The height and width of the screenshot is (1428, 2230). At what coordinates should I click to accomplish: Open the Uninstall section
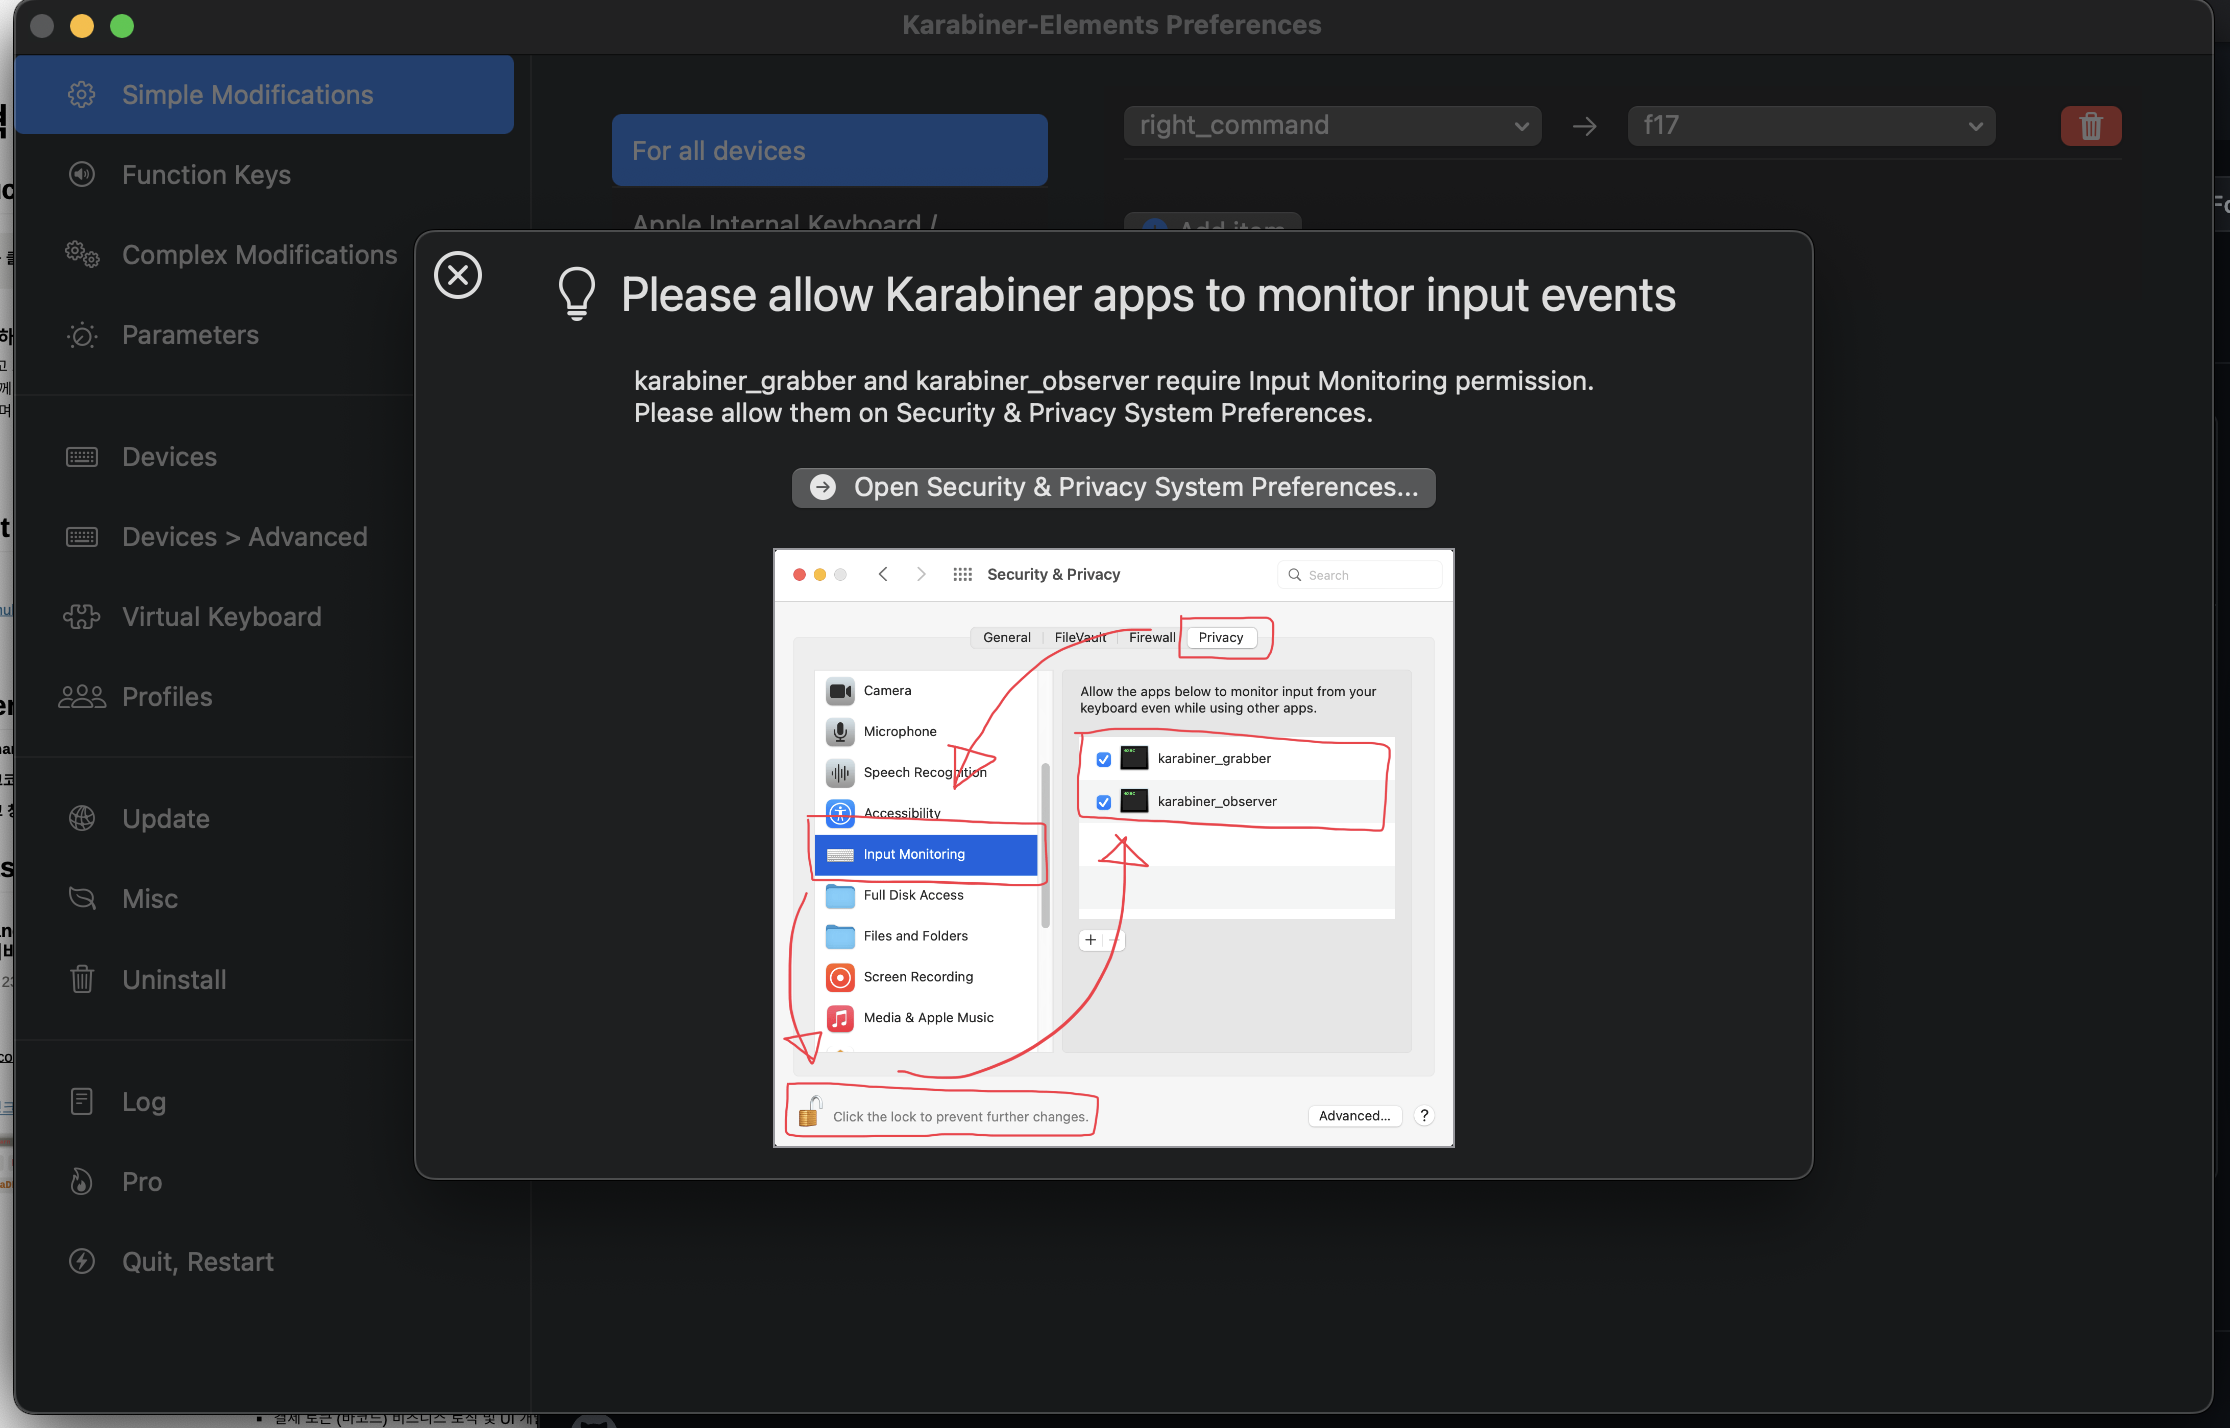tap(173, 979)
